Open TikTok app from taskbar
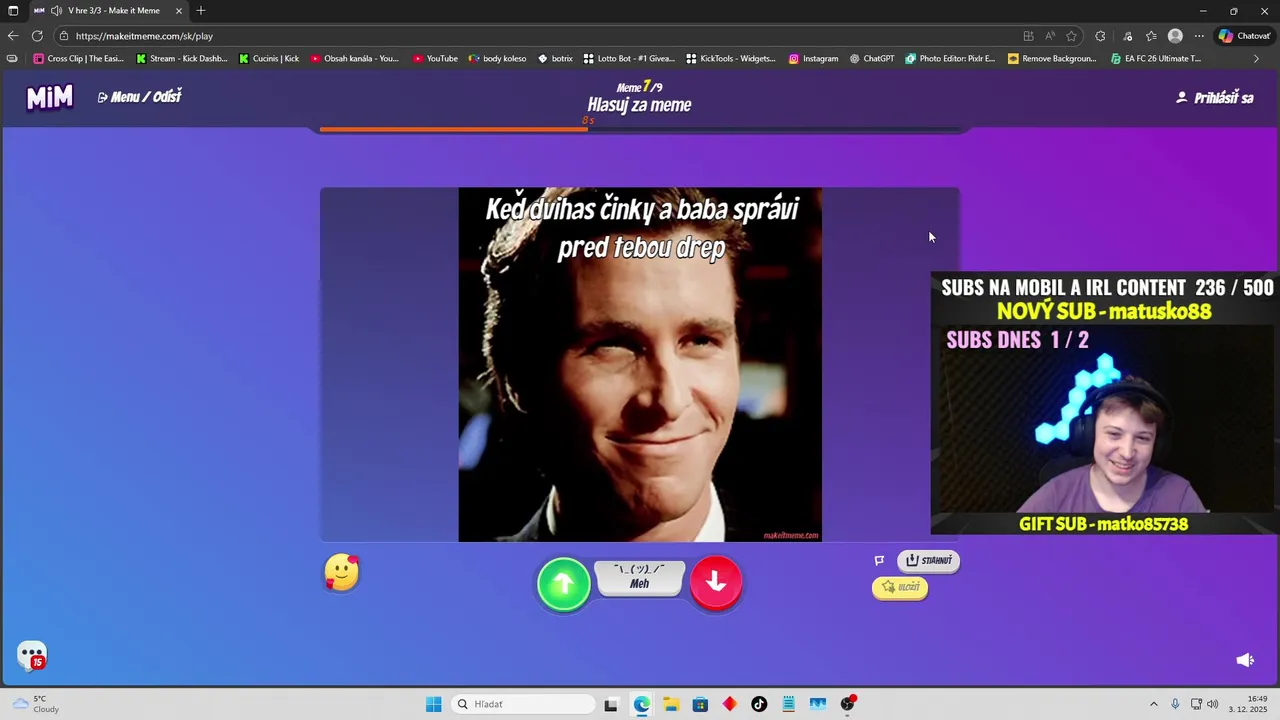The height and width of the screenshot is (720, 1280). click(759, 704)
